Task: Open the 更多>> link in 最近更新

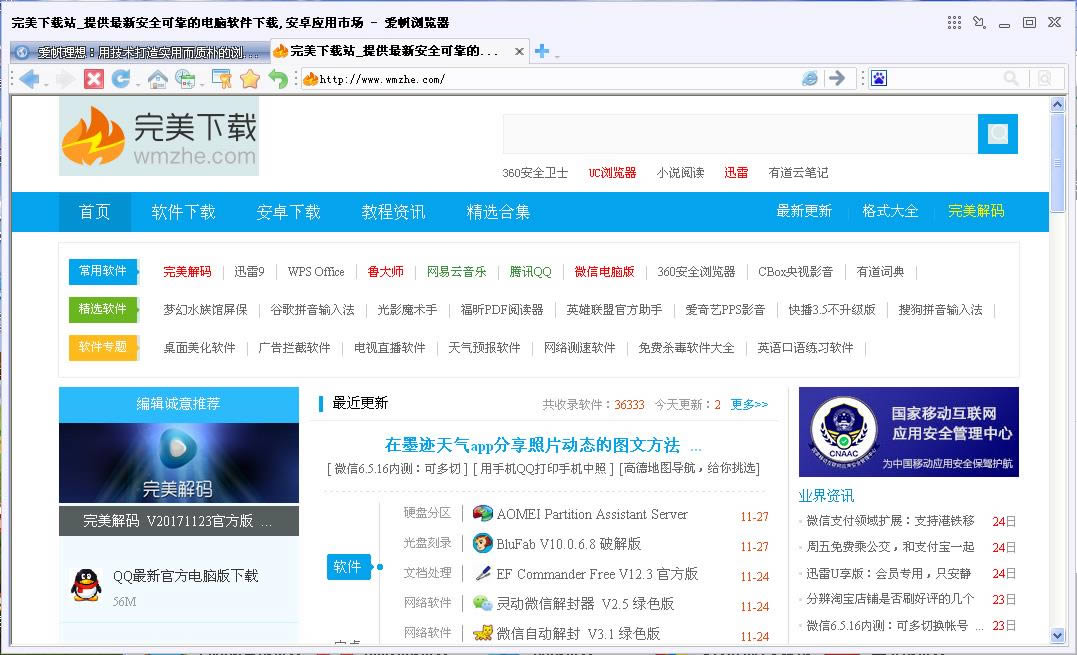Action: coord(749,404)
